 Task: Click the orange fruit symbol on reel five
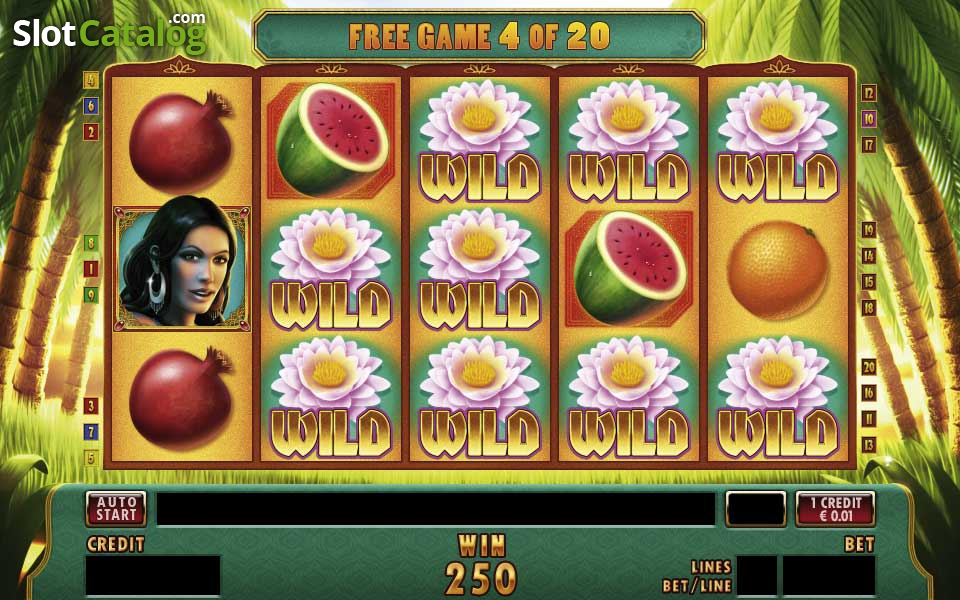tap(778, 269)
